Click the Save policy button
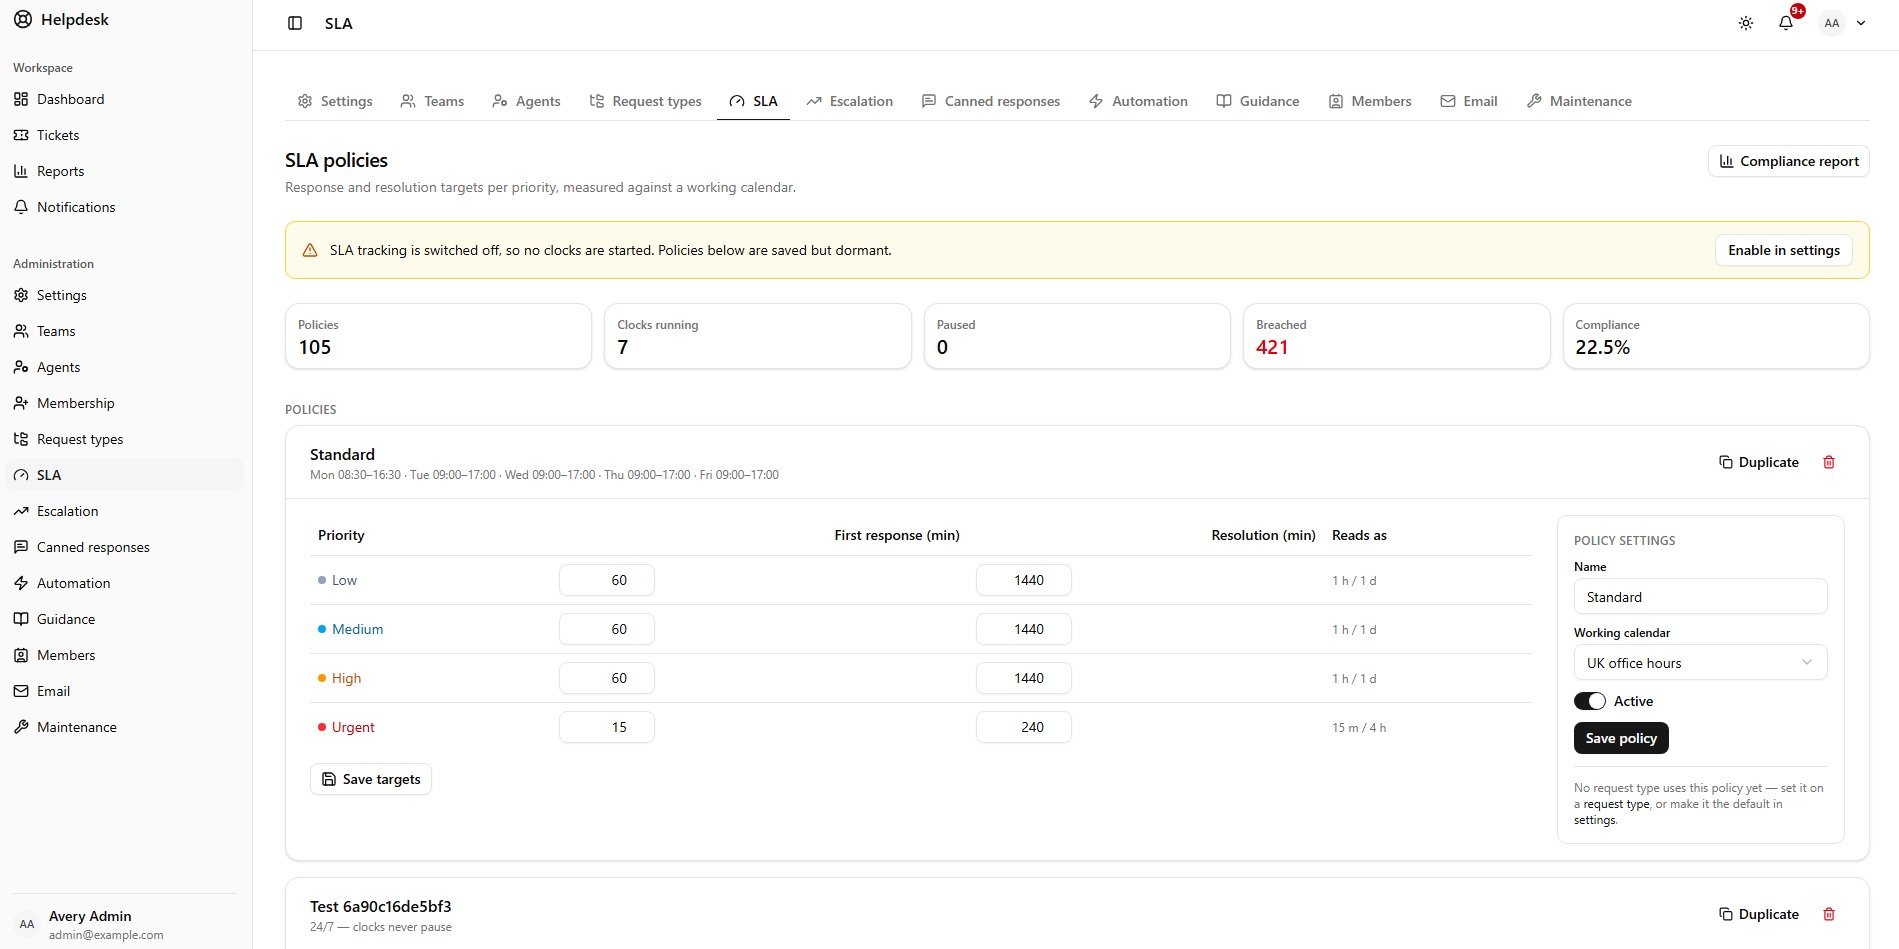1899x949 pixels. pos(1621,738)
